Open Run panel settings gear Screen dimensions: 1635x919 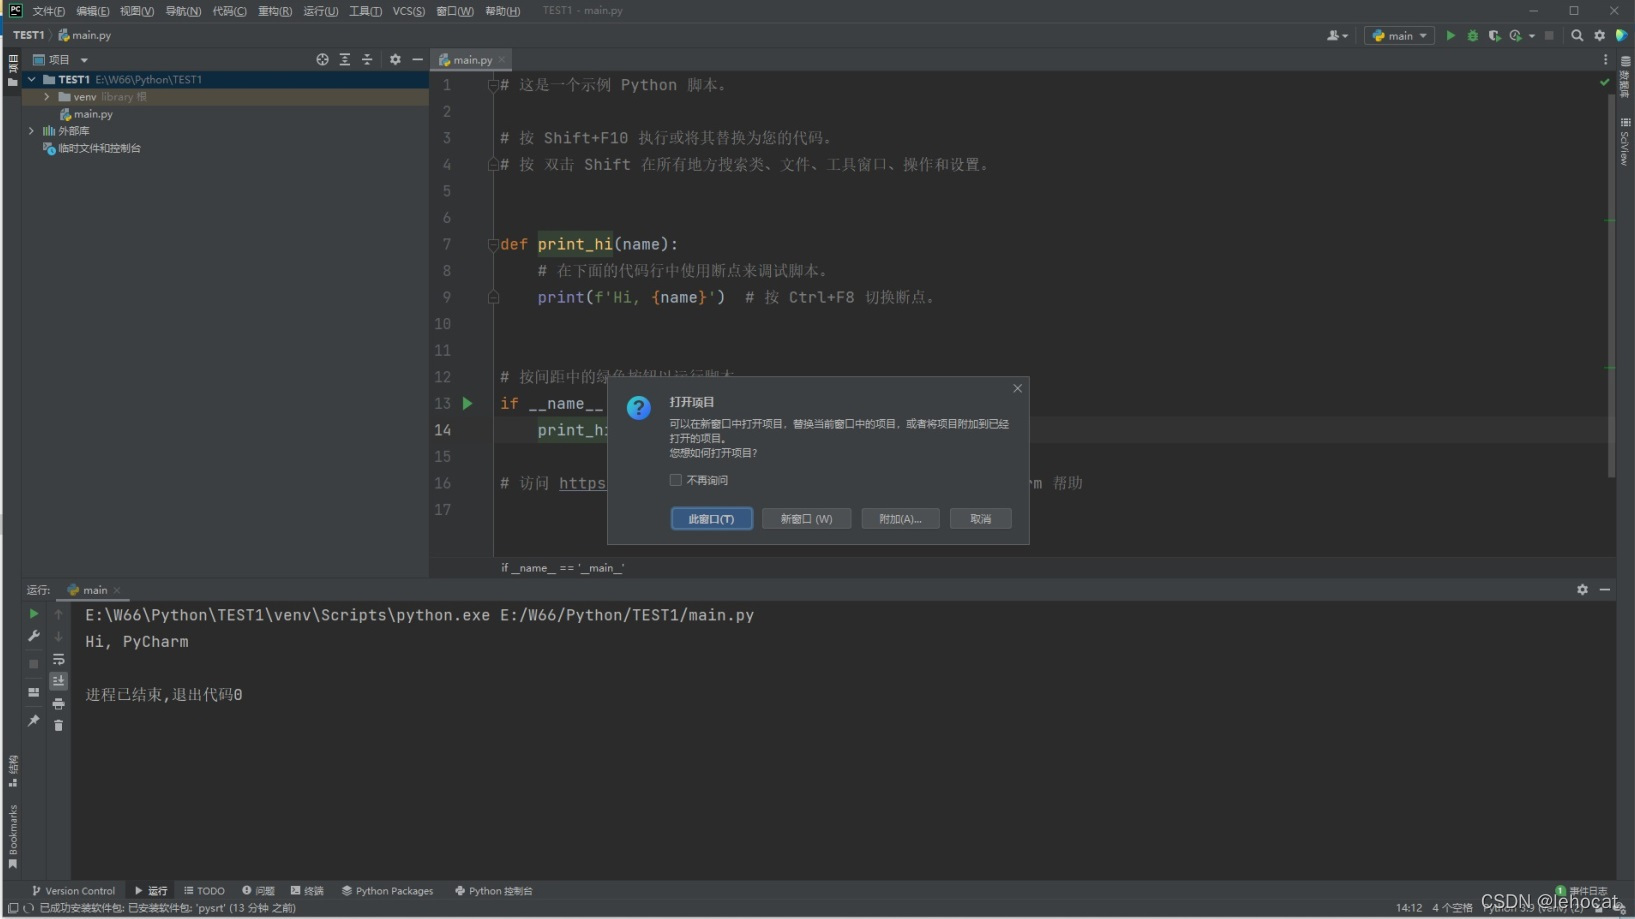pos(1582,590)
